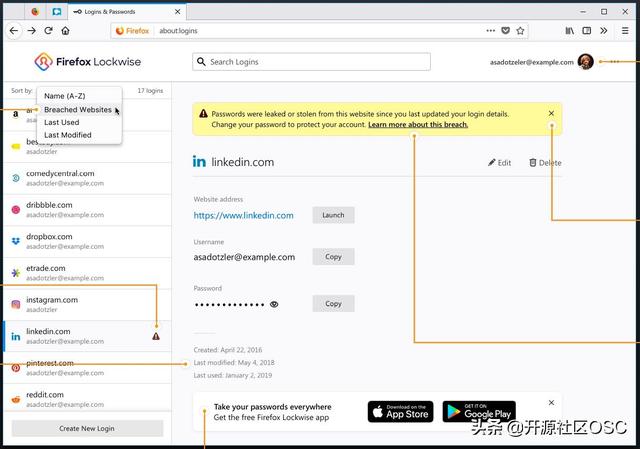
Task: Switch to the first pinned browser tab
Action: 35,12
